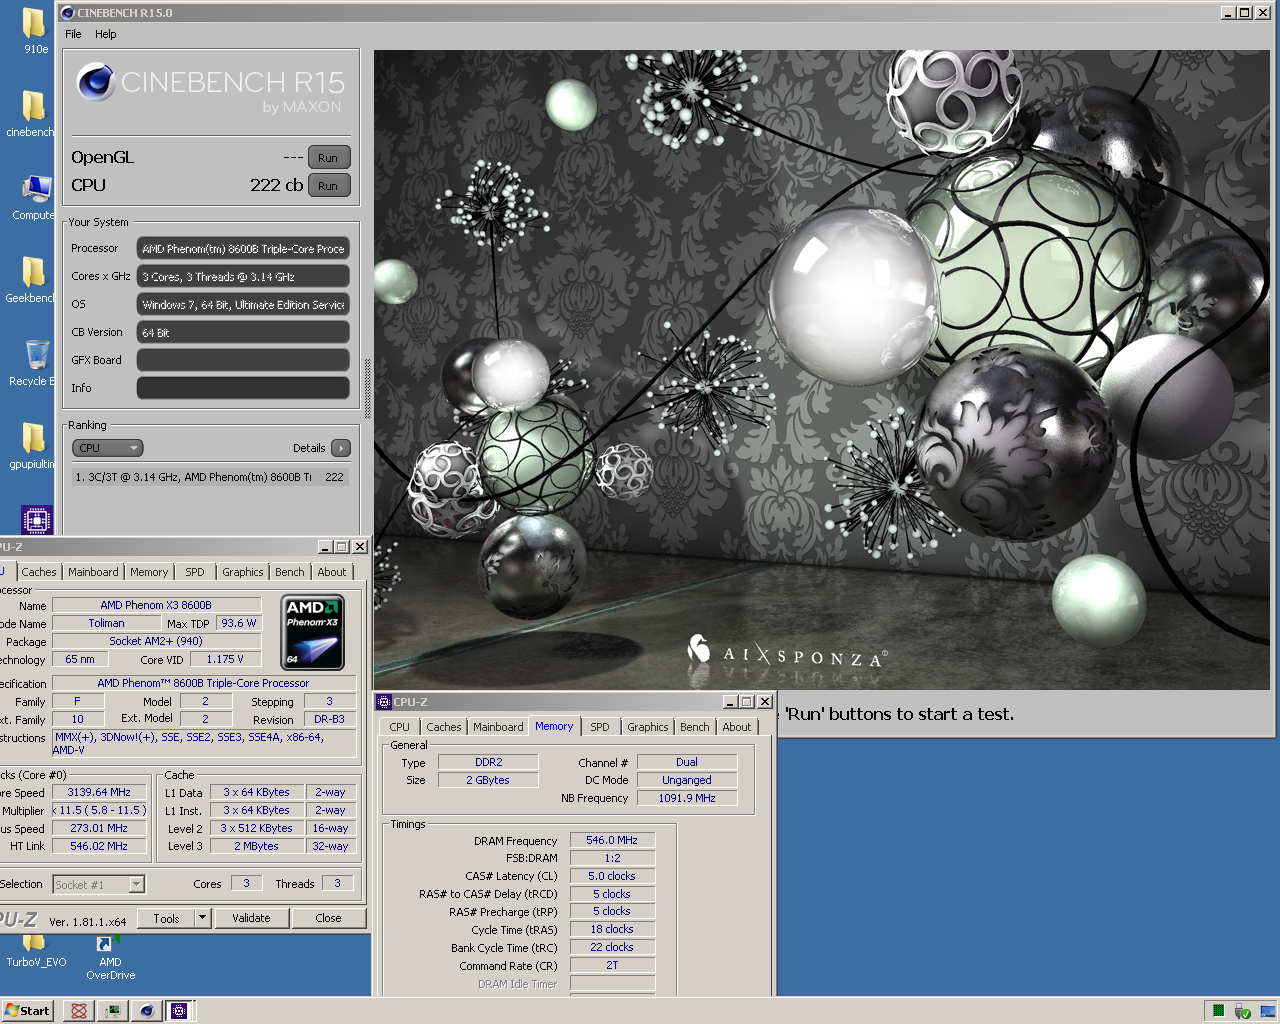Click the Close button in CPU-Z

click(x=328, y=918)
